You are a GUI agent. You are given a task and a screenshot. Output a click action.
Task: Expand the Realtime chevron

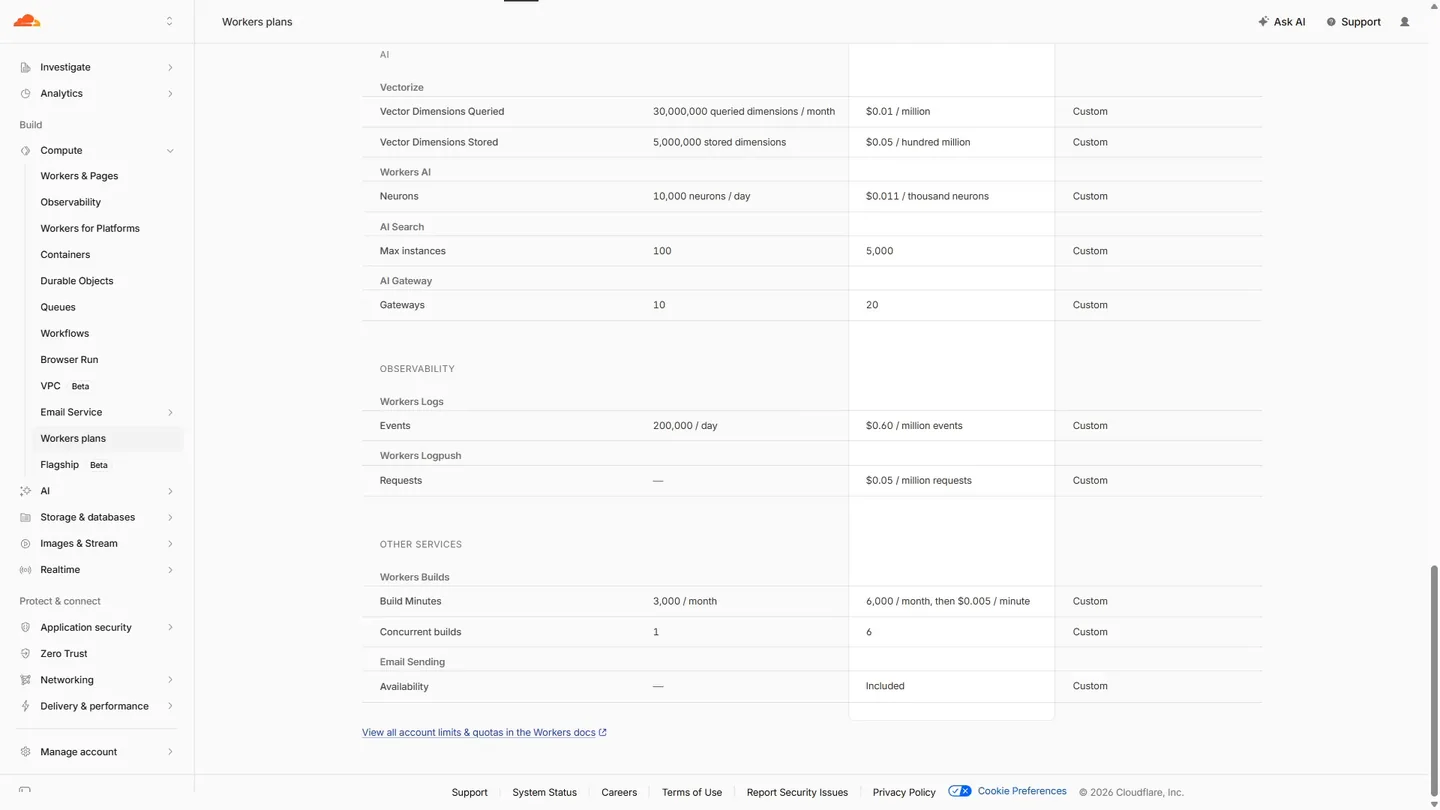click(170, 570)
